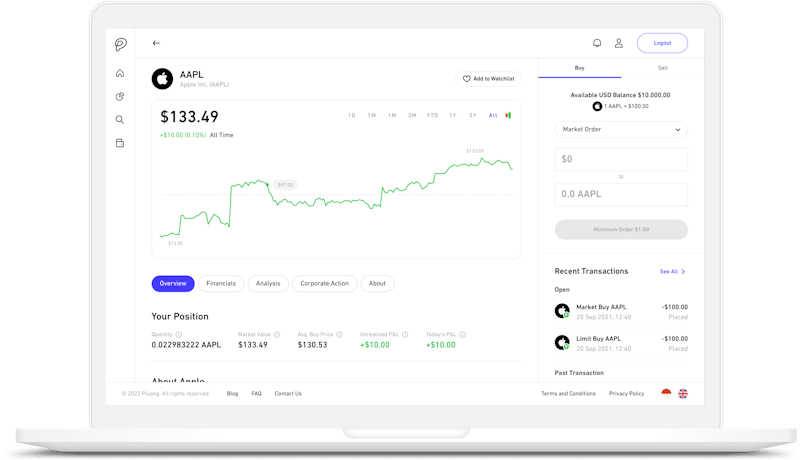The height and width of the screenshot is (460, 800).
Task: Show info for Market Value
Action: point(277,335)
